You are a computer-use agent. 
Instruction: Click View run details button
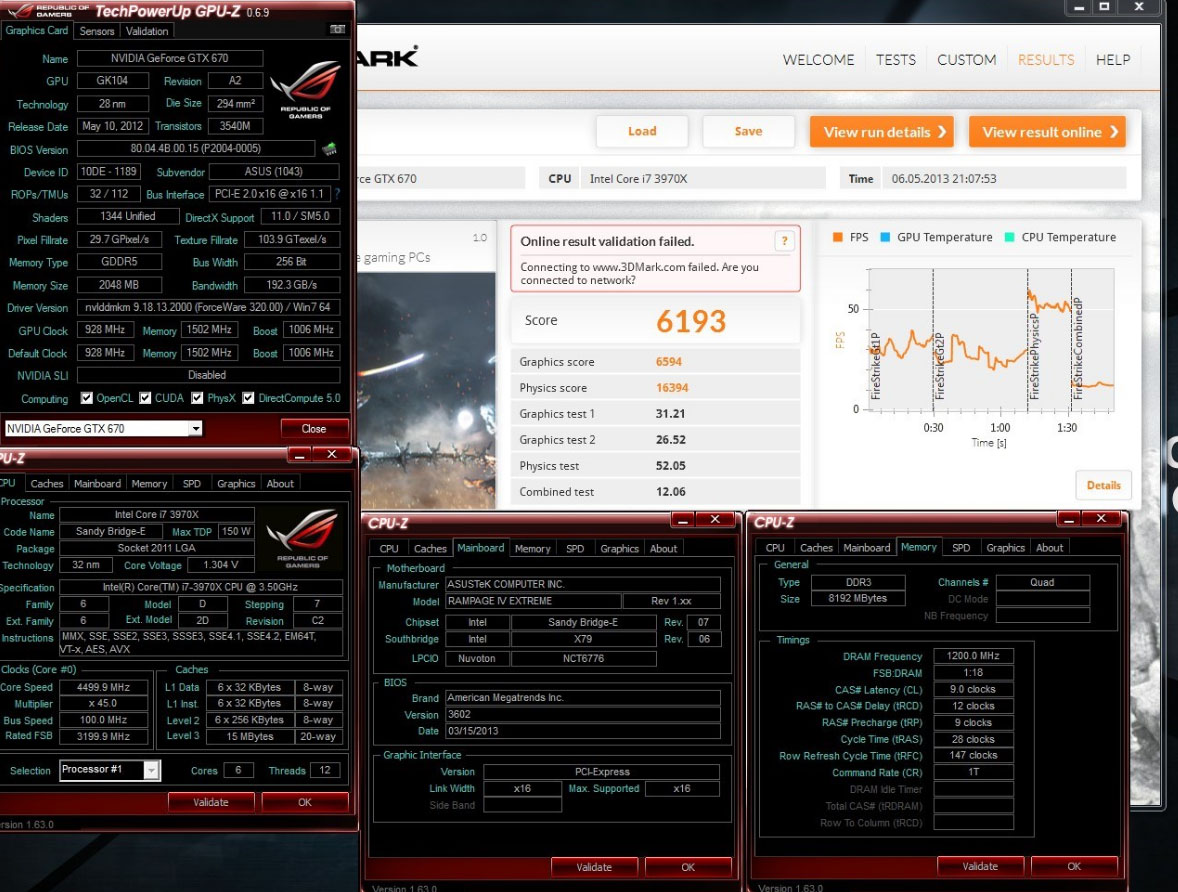[882, 132]
